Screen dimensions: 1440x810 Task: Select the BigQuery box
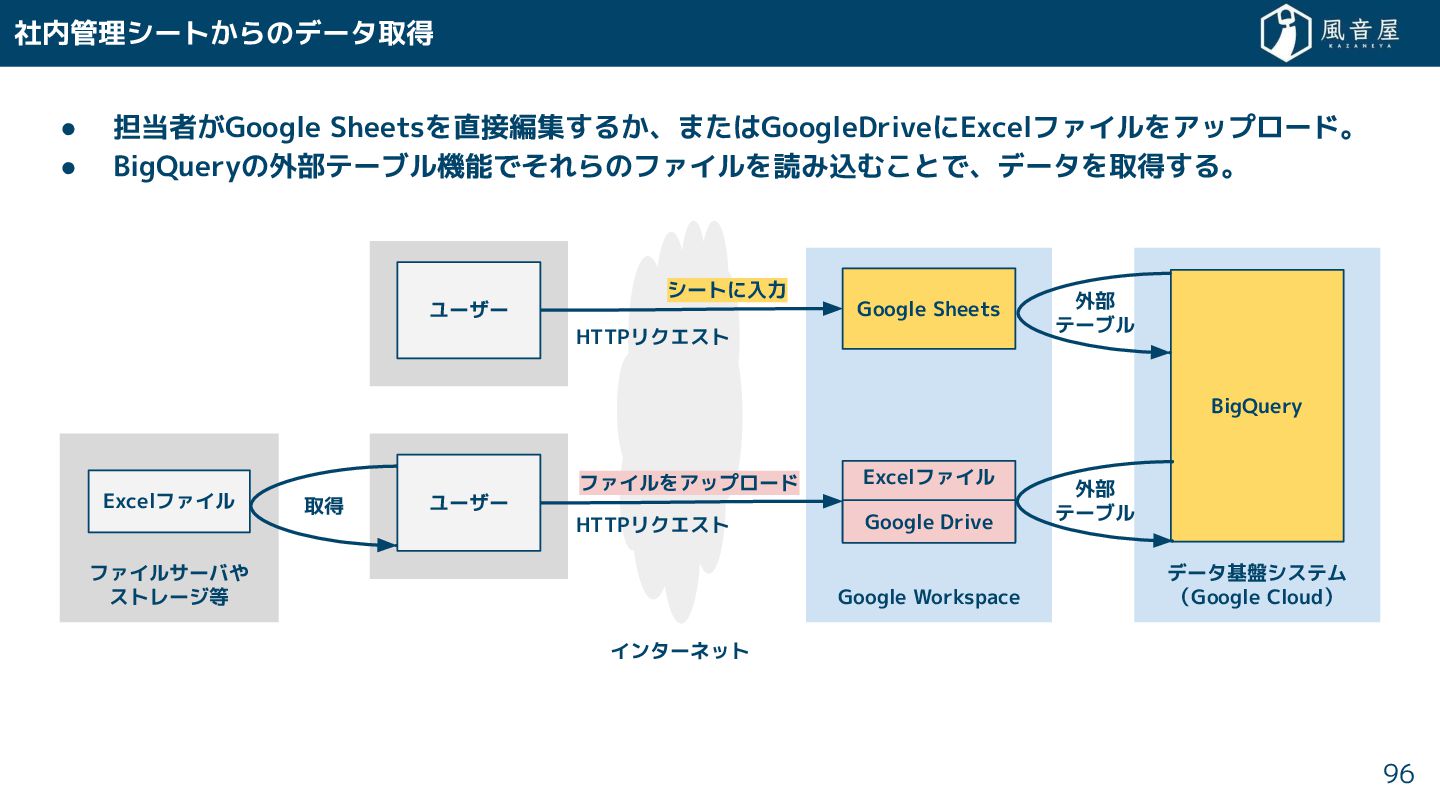point(1256,405)
